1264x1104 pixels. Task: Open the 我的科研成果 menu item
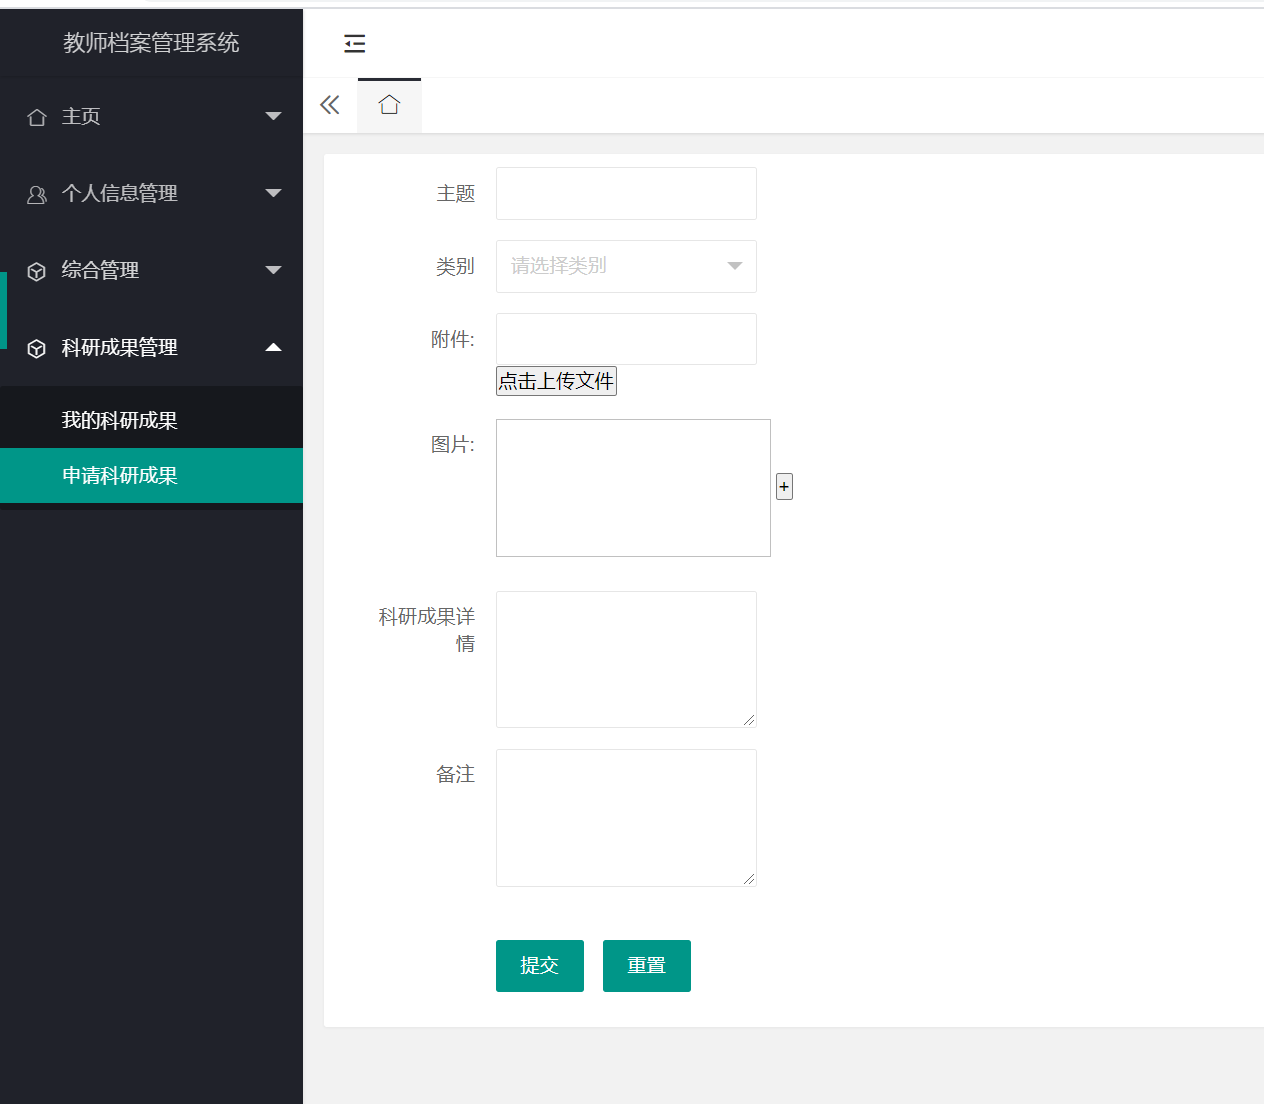(x=120, y=419)
